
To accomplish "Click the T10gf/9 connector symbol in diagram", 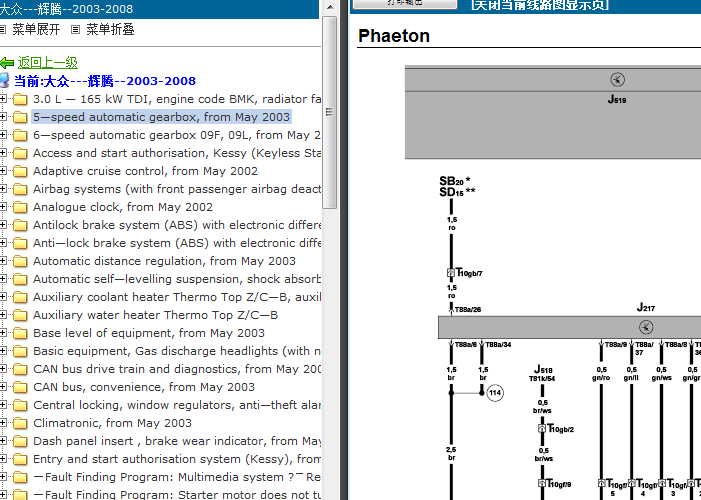I will tap(542, 483).
